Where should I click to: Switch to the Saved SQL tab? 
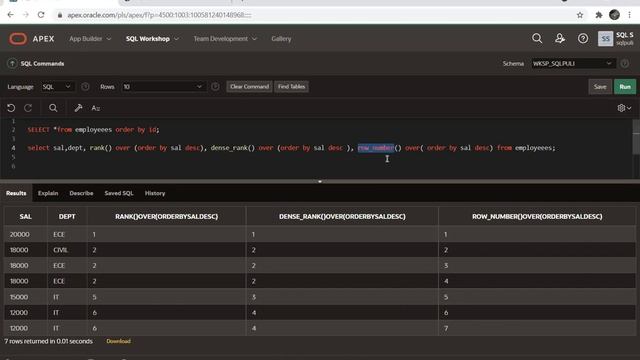click(119, 193)
